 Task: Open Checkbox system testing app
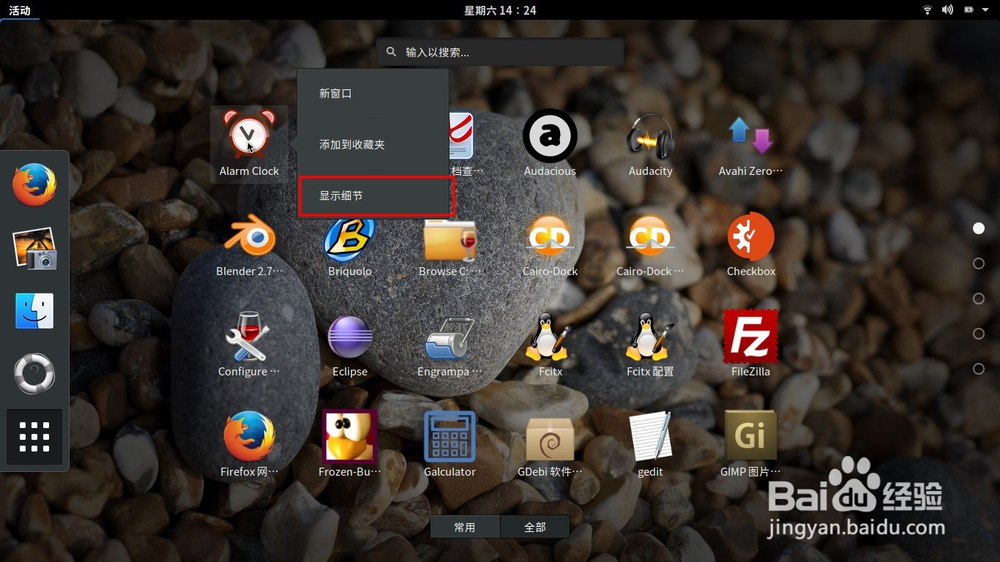pyautogui.click(x=751, y=236)
